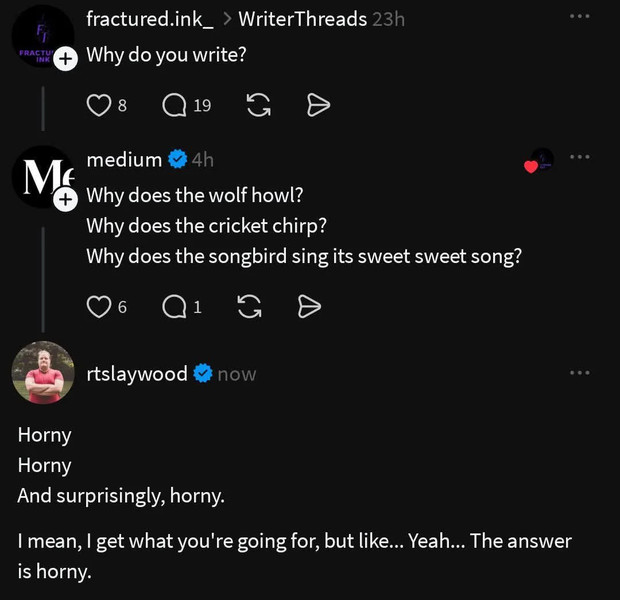Viewport: 620px width, 600px height.
Task: Like the fractured.ink_ post
Action: [98, 105]
